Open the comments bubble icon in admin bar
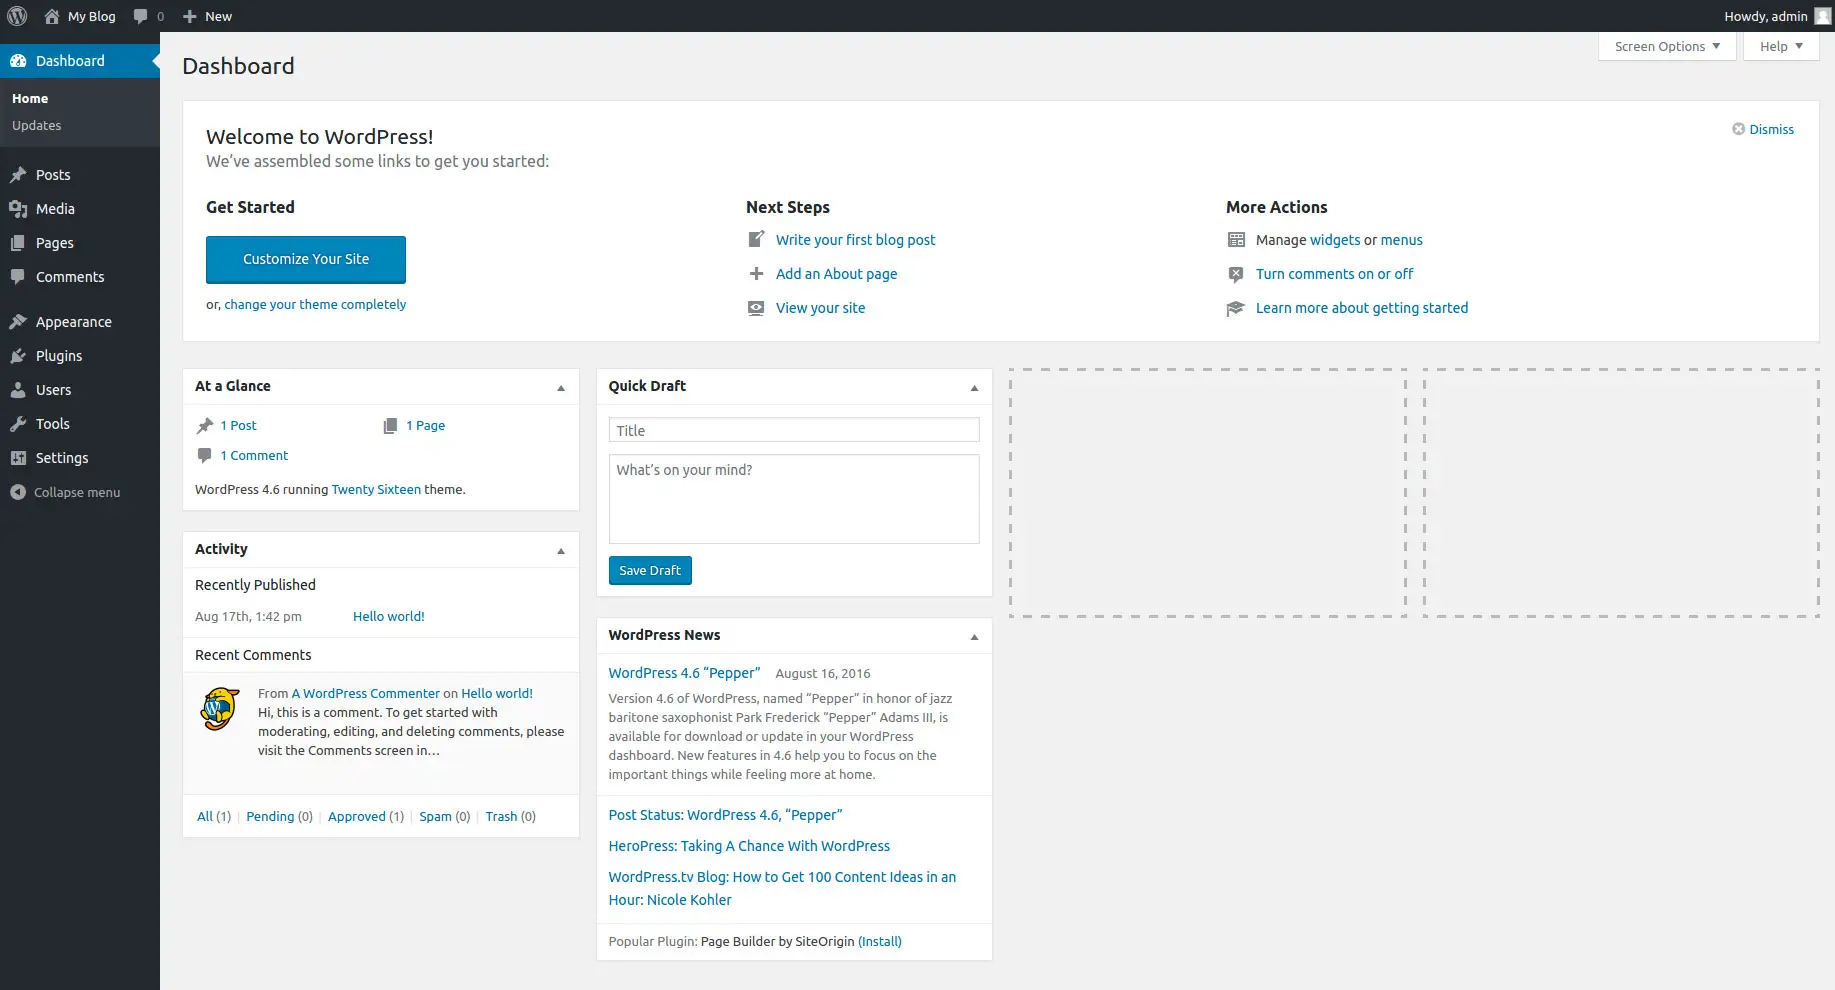 [141, 16]
